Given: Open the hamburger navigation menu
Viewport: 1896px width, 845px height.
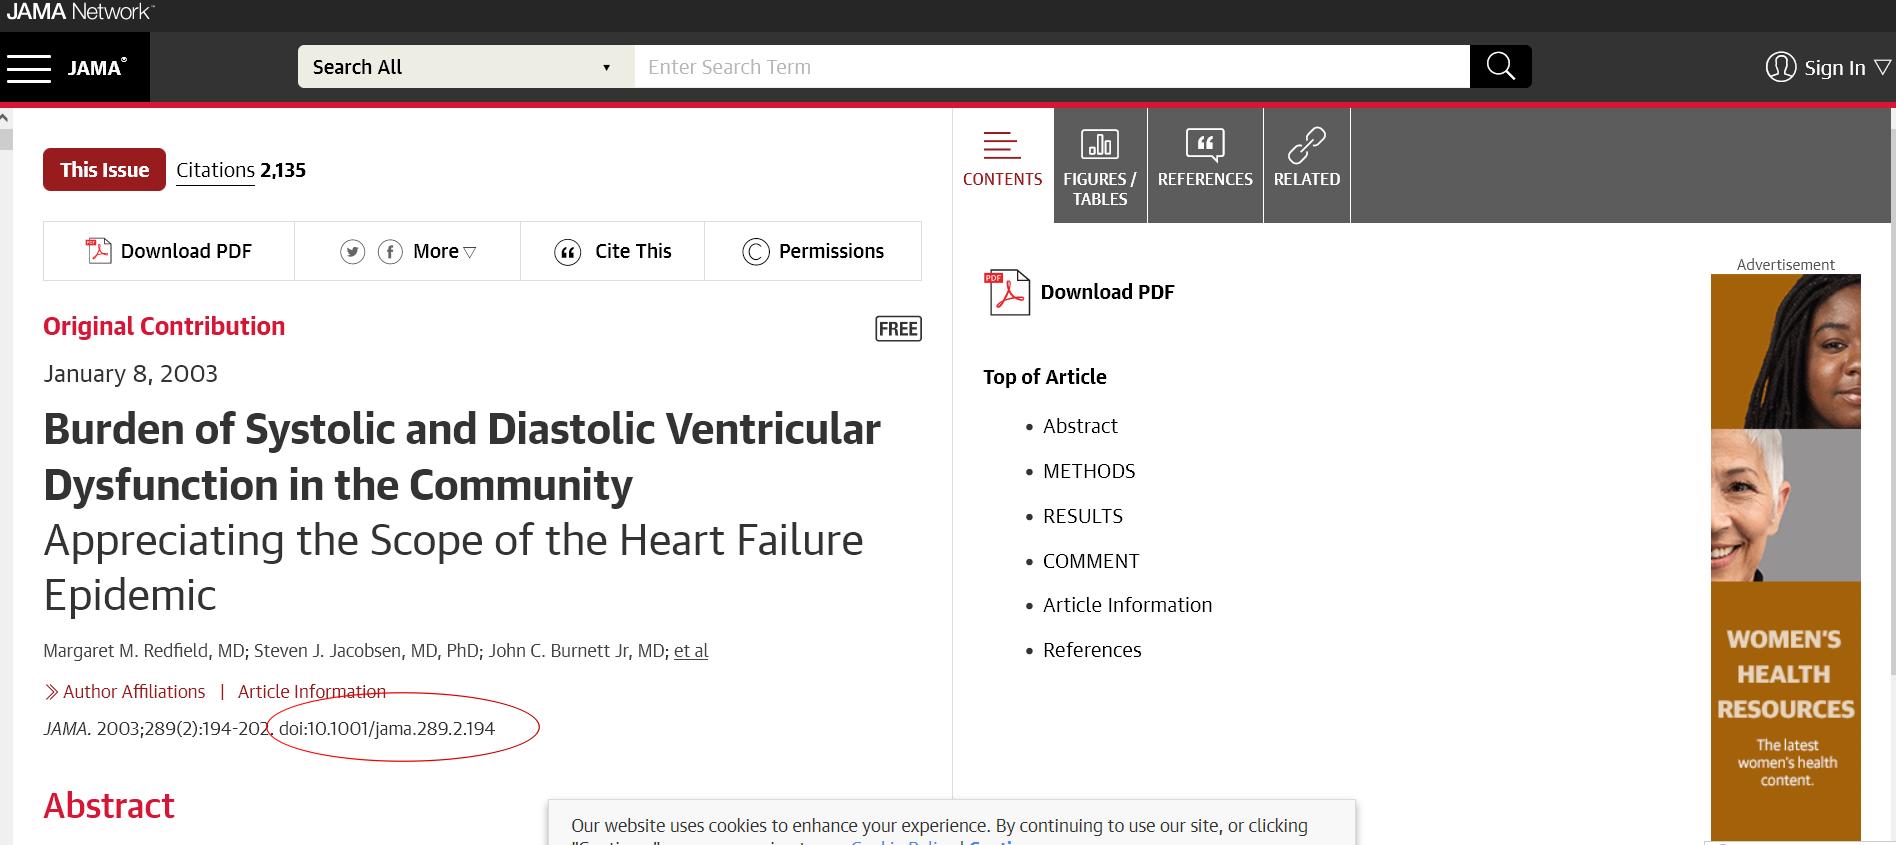Looking at the screenshot, I should (x=29, y=68).
